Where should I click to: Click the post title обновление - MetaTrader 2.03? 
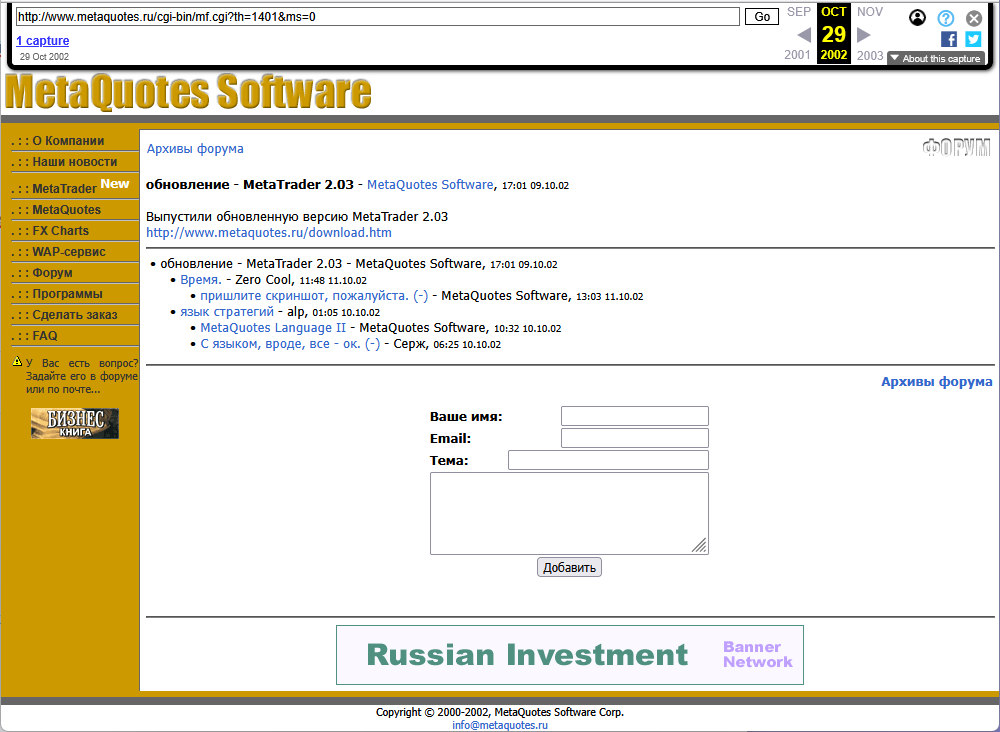point(249,185)
